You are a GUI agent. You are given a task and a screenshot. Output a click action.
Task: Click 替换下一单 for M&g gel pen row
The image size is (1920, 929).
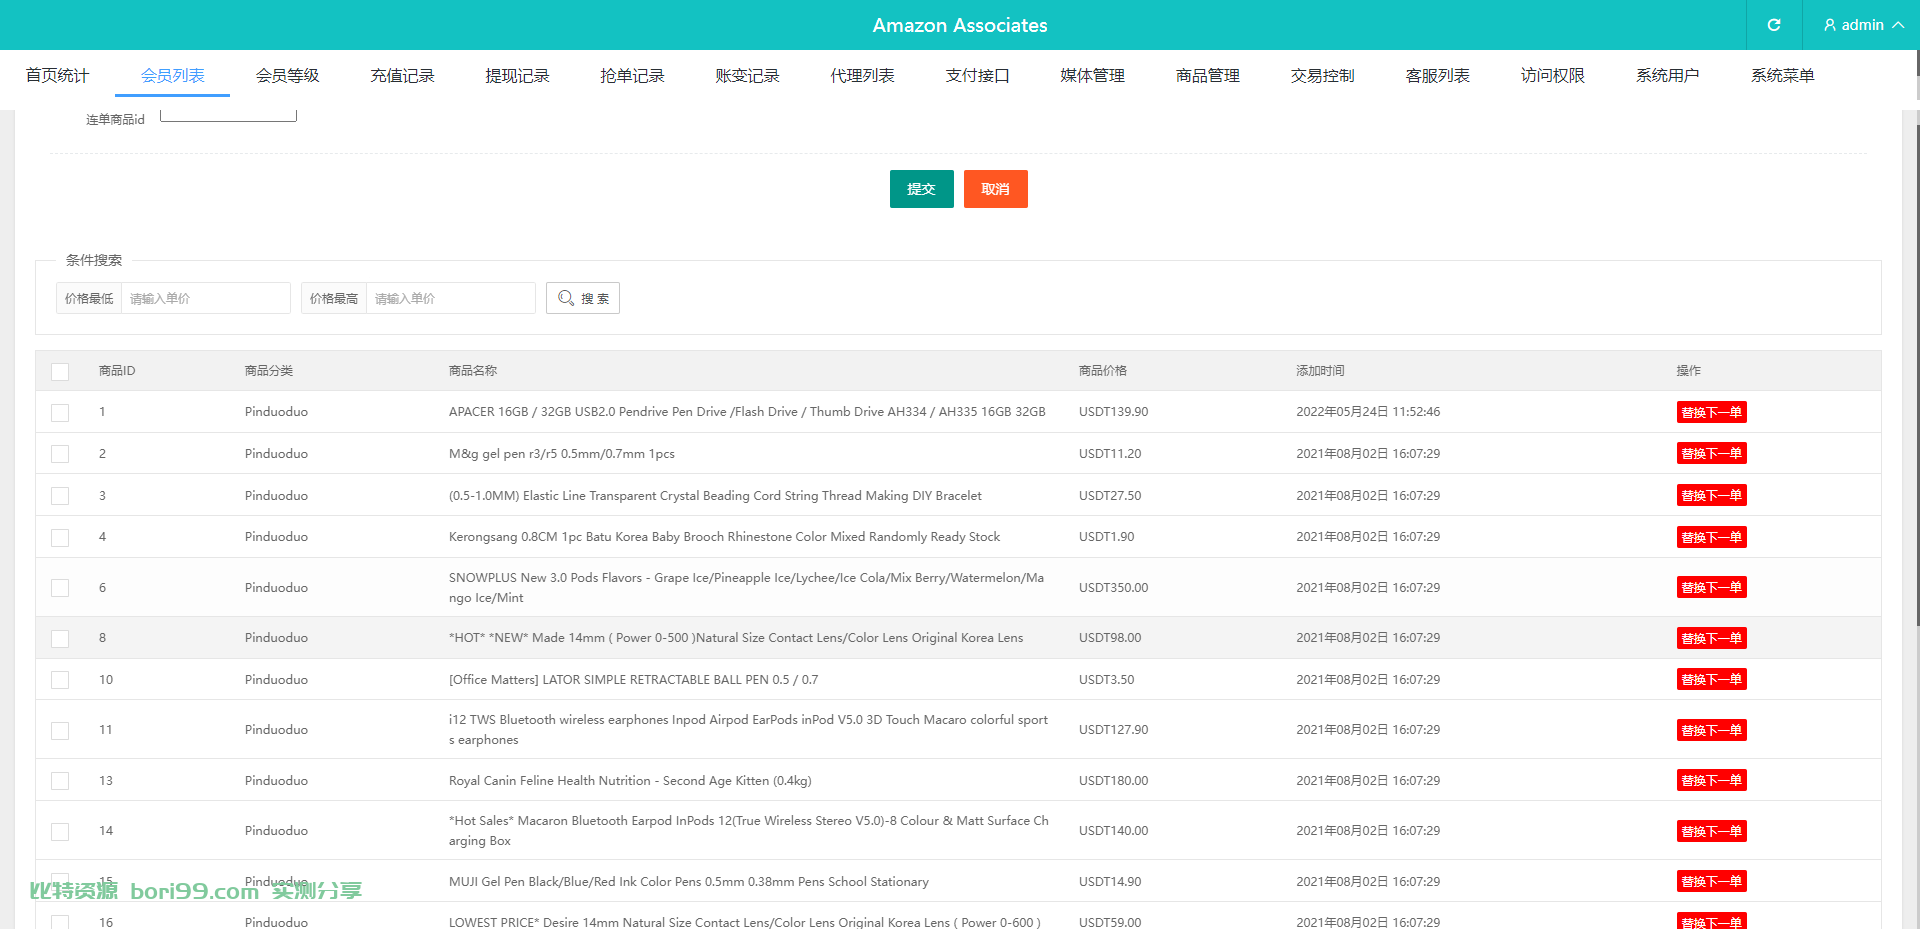(x=1711, y=454)
